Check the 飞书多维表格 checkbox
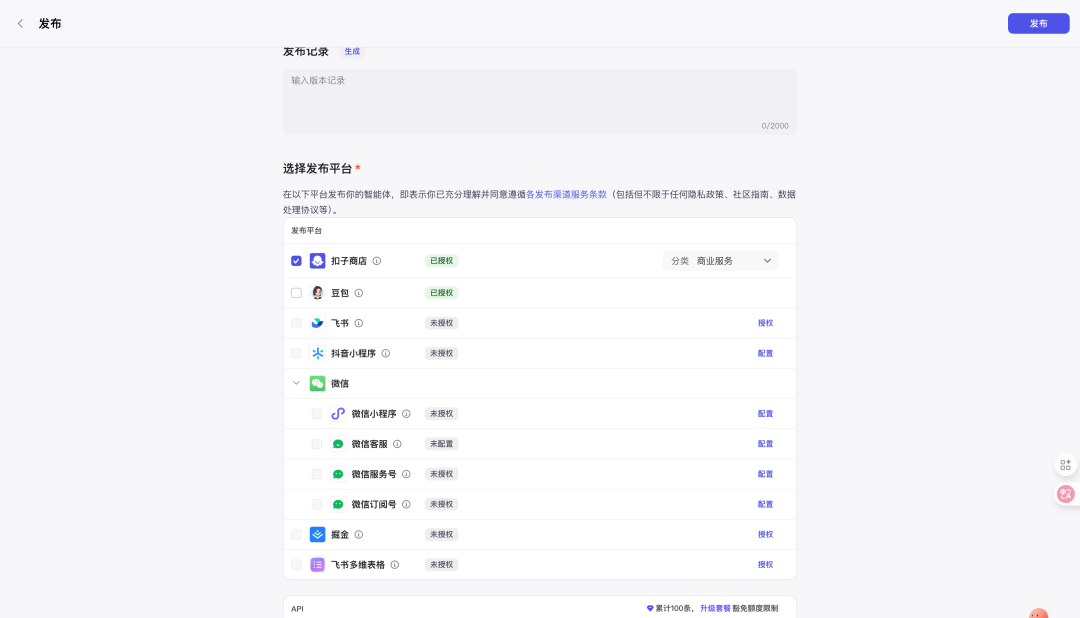Viewport: 1080px width, 618px height. pyautogui.click(x=296, y=565)
